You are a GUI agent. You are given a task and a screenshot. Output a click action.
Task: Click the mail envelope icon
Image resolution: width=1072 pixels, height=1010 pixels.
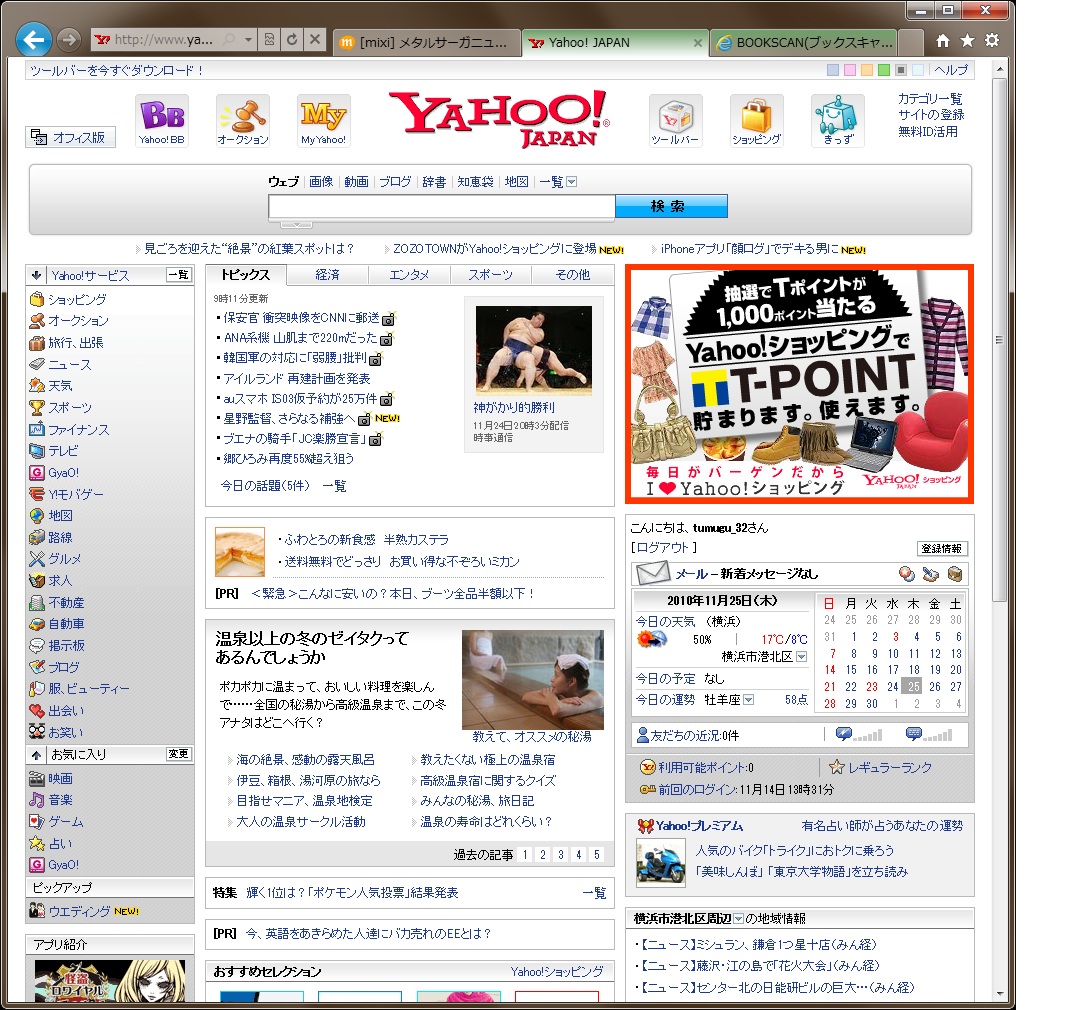tap(652, 573)
